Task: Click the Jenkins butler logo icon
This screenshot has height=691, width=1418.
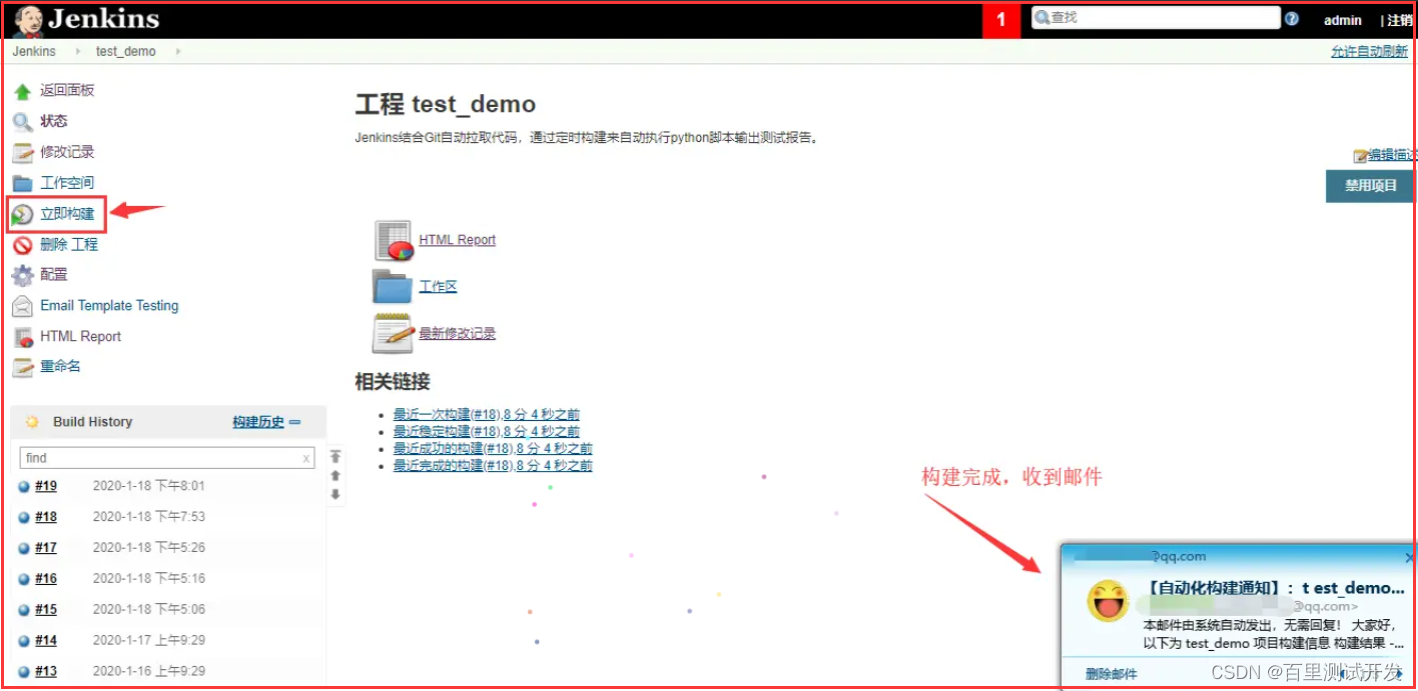Action: (27, 20)
